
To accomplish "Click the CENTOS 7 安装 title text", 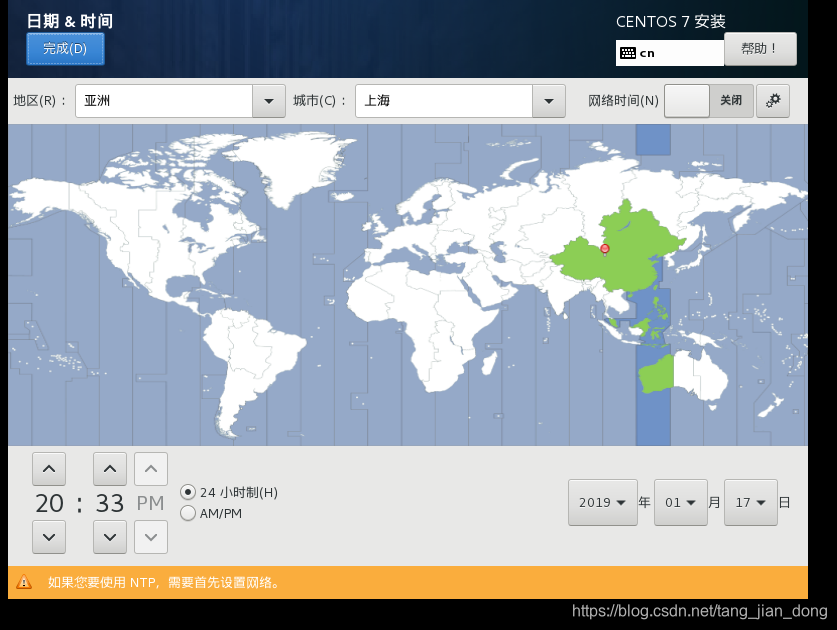I will 670,21.
